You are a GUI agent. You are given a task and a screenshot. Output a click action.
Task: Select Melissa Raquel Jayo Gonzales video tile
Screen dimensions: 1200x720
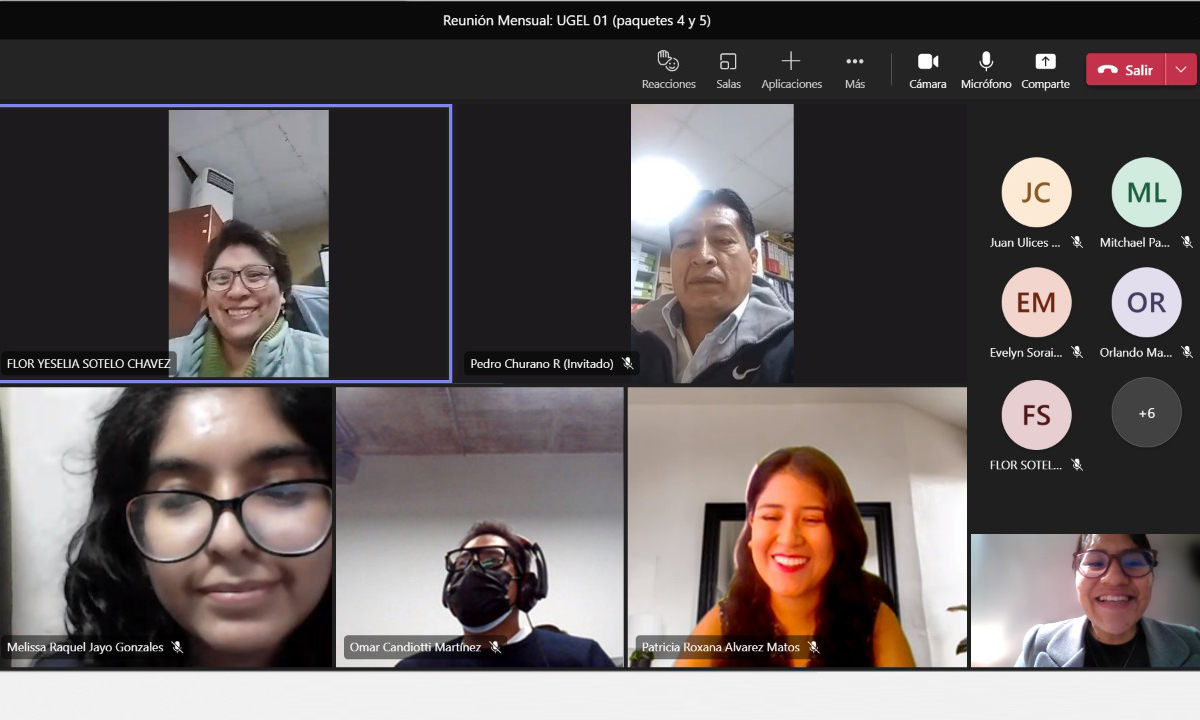click(x=166, y=527)
